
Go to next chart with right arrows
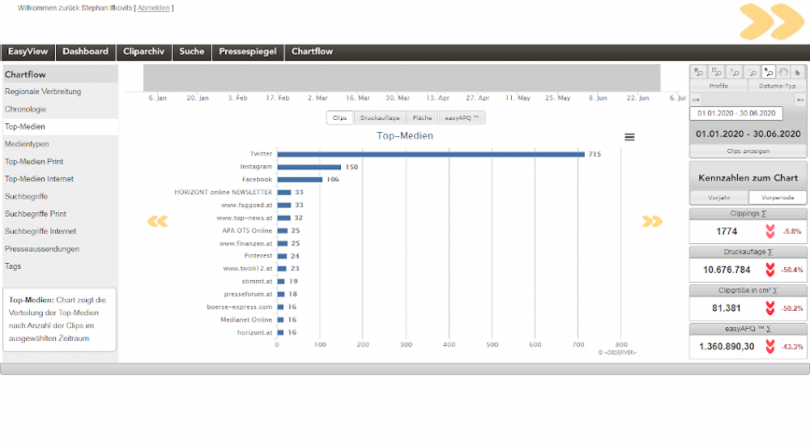tap(652, 221)
